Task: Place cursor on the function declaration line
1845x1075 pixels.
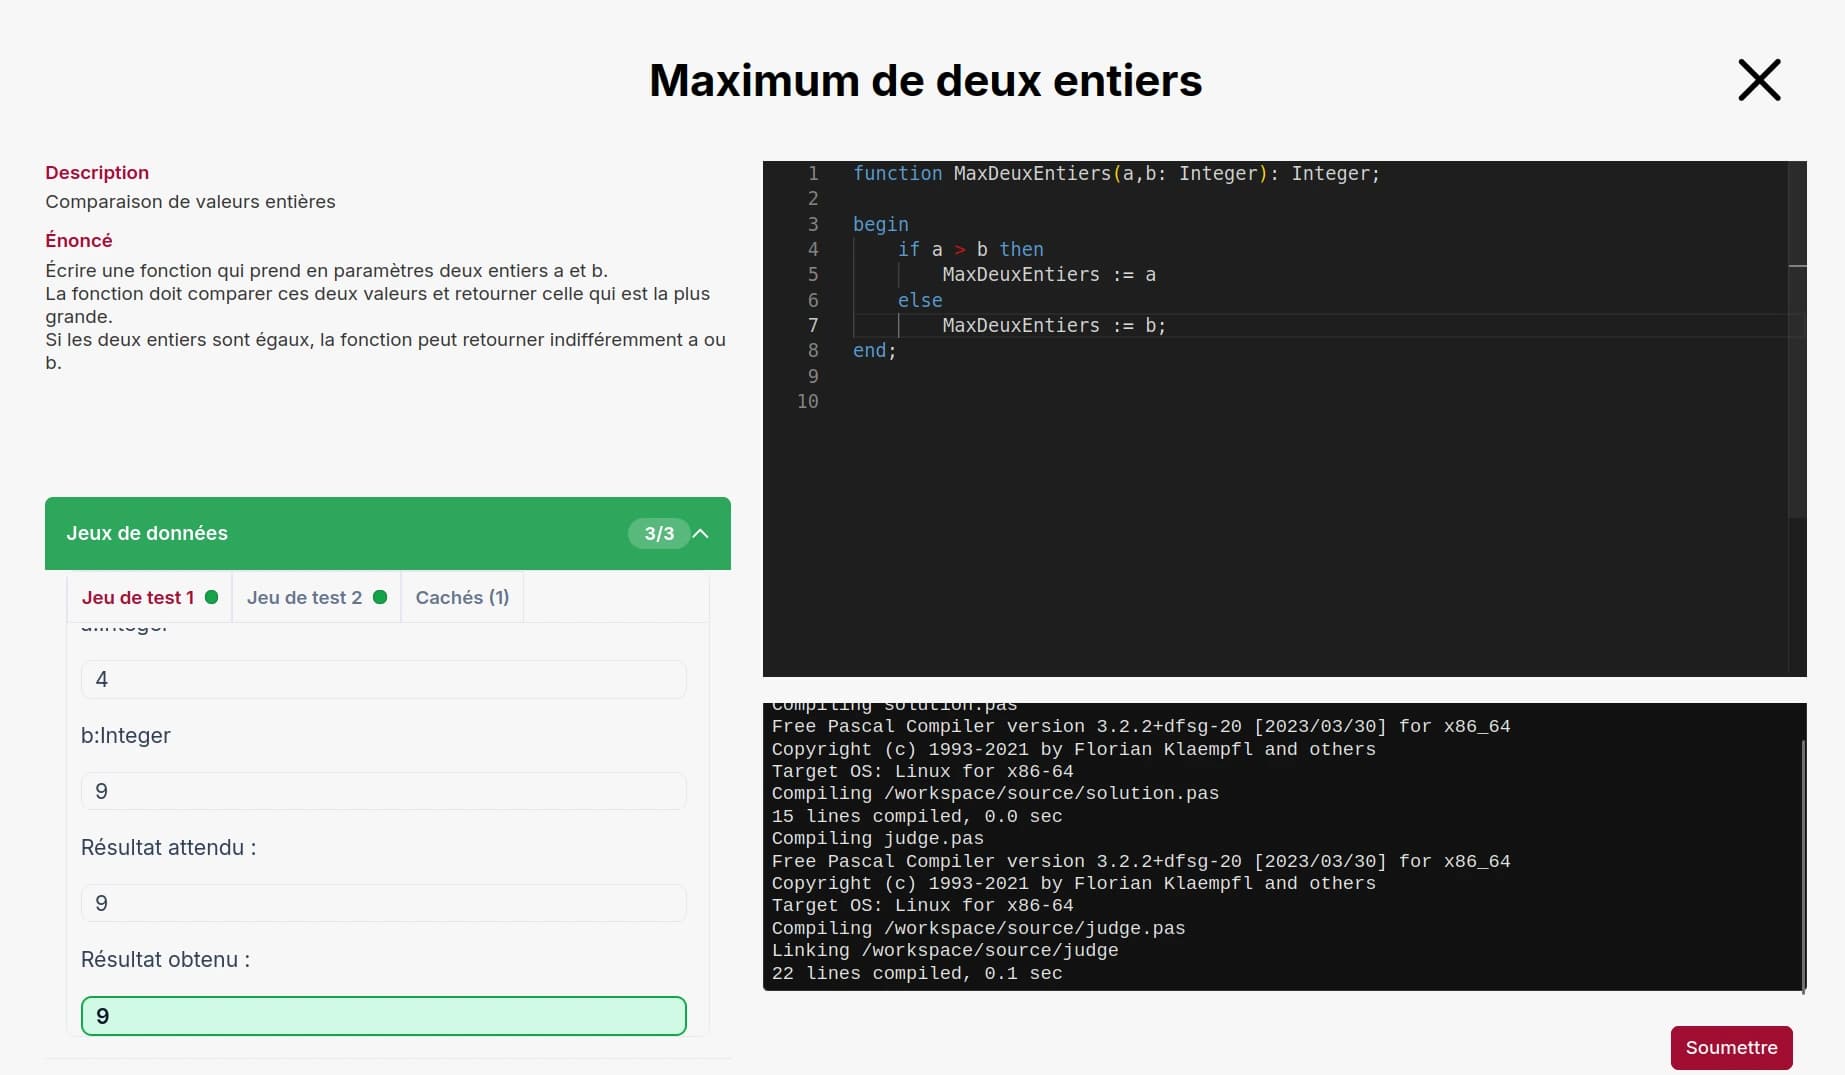Action: (1115, 174)
